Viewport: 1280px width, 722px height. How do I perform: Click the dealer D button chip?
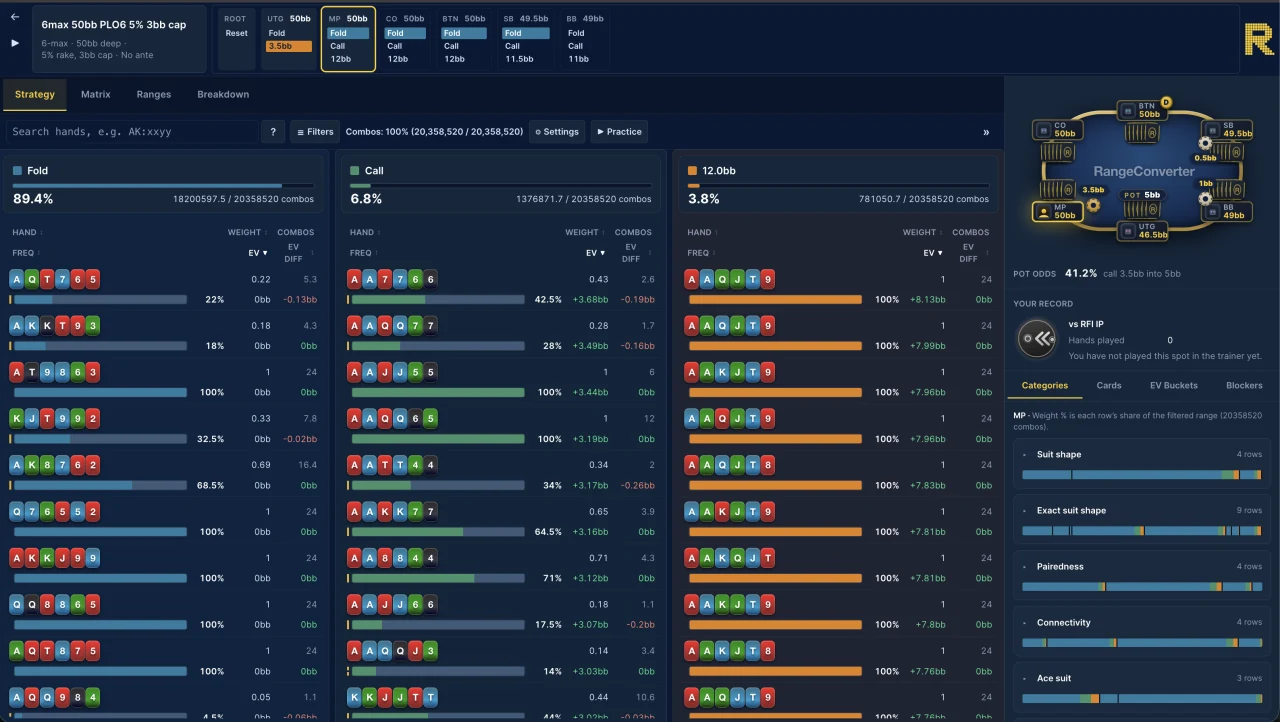[1166, 102]
